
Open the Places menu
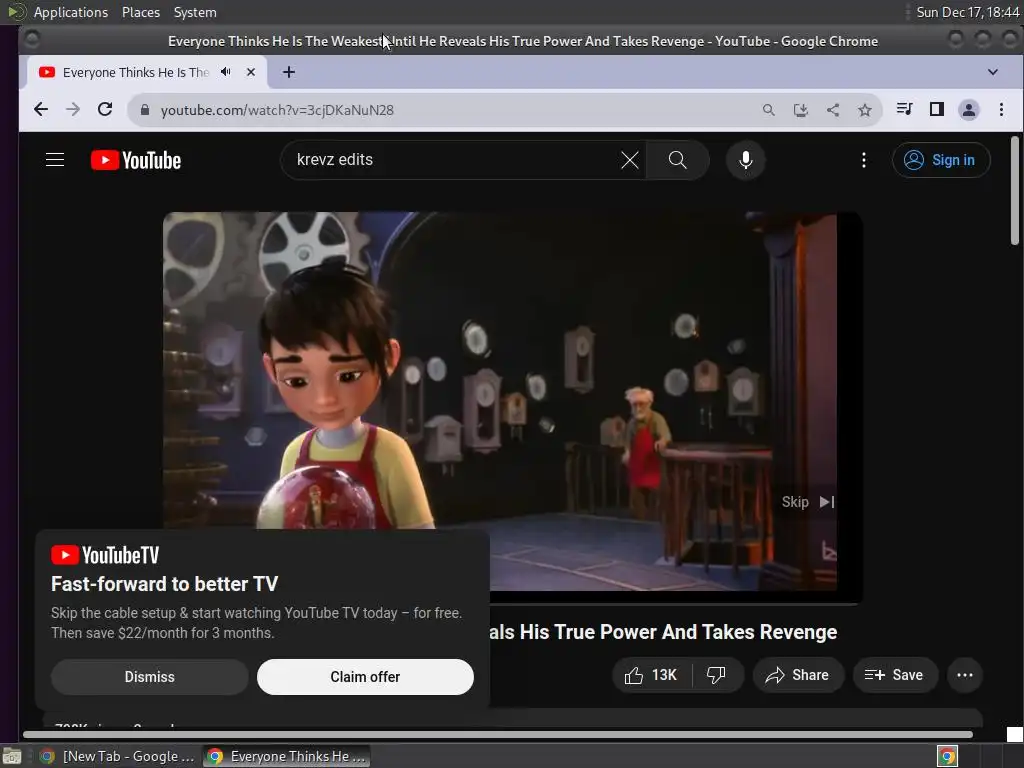point(140,12)
